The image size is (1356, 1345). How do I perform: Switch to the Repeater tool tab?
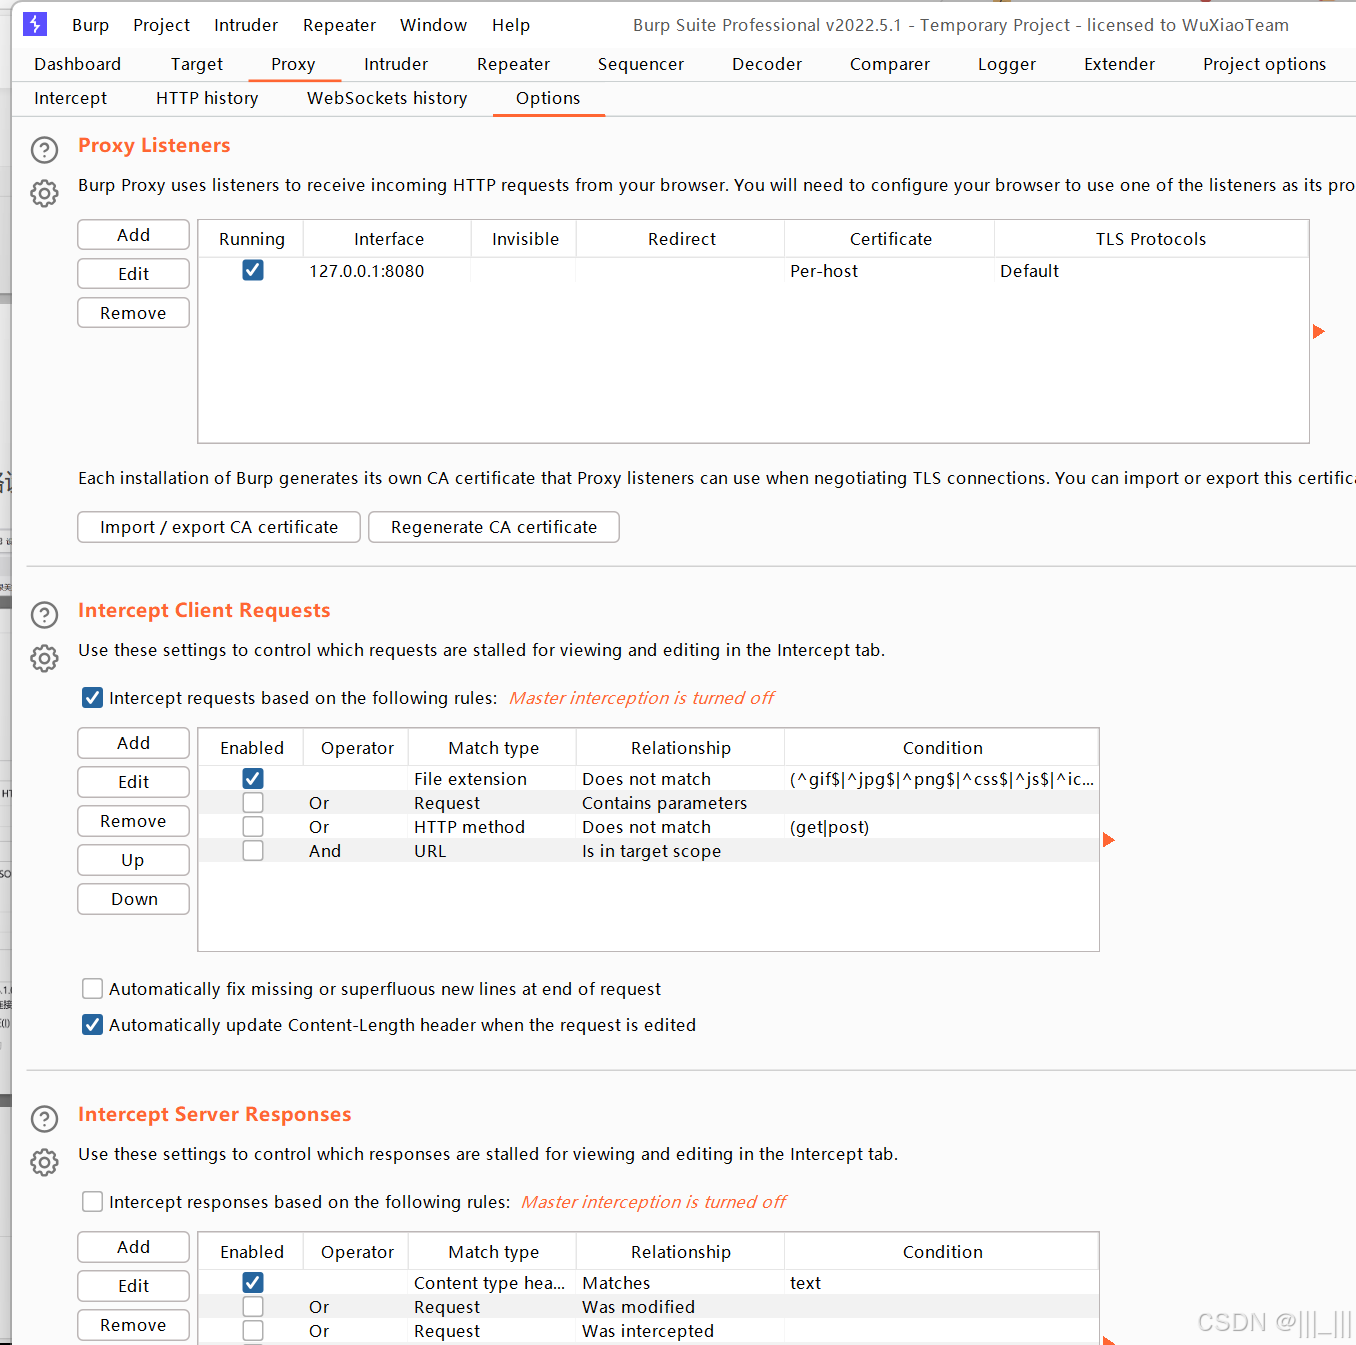coord(513,64)
